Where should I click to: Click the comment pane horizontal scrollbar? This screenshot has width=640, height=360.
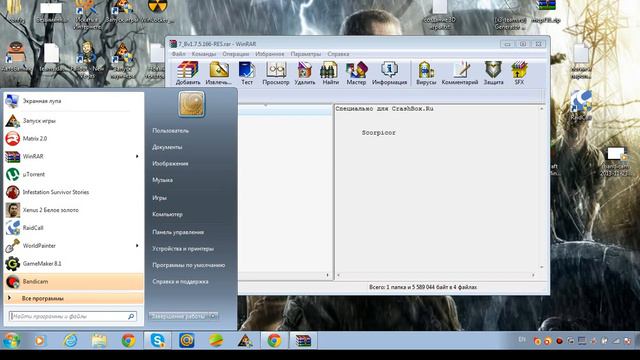pyautogui.click(x=436, y=275)
